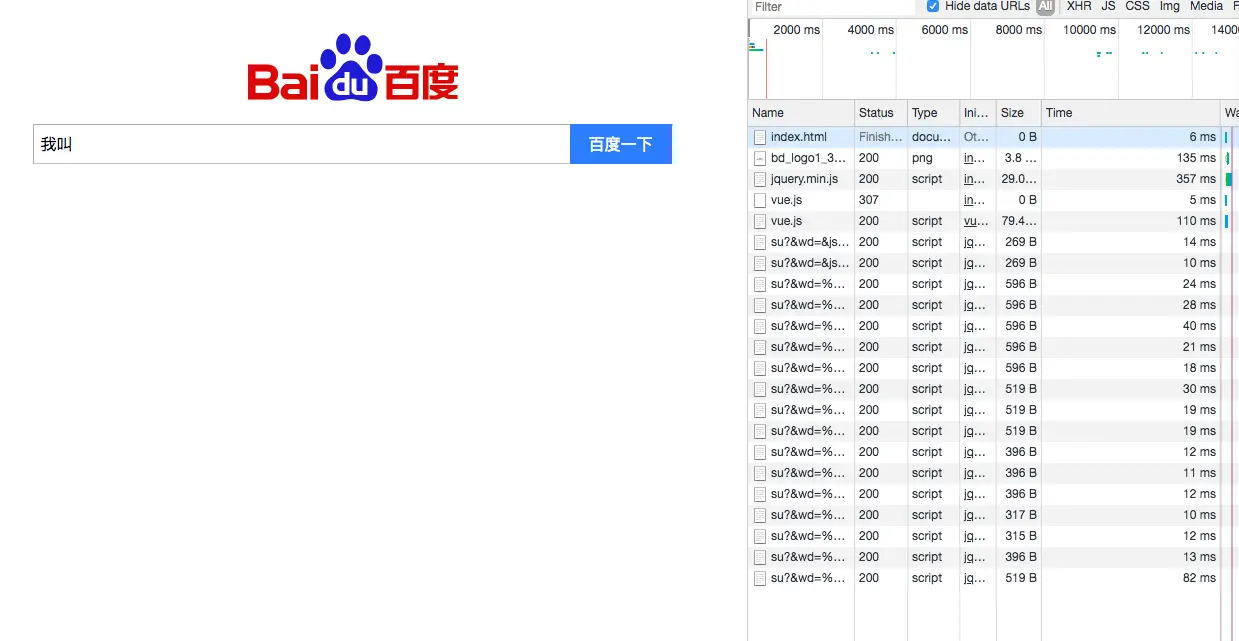Focus the Baidu search box containing 我叫
Image resolution: width=1239 pixels, height=641 pixels.
[302, 144]
